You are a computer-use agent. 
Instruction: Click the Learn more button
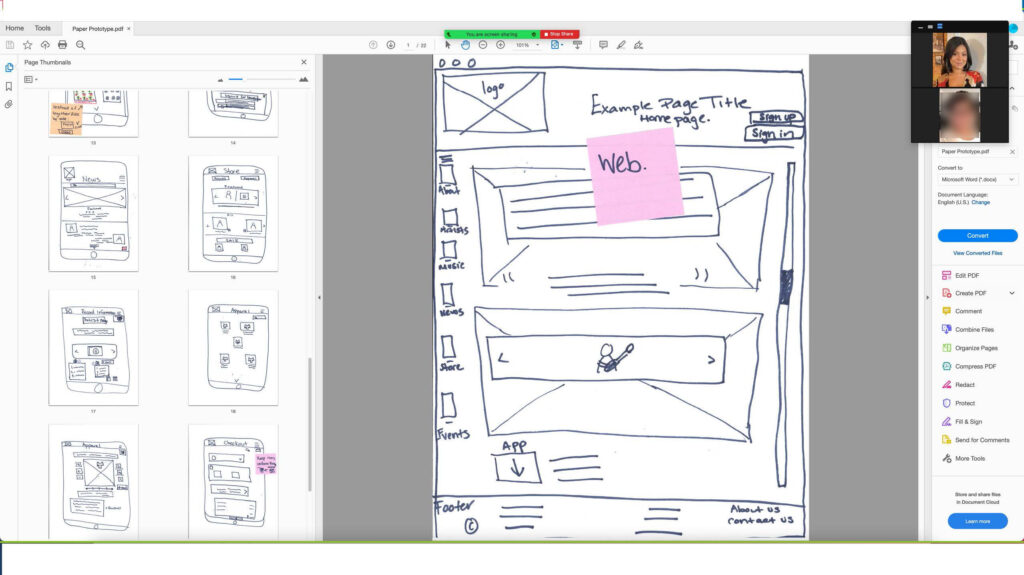(x=977, y=521)
